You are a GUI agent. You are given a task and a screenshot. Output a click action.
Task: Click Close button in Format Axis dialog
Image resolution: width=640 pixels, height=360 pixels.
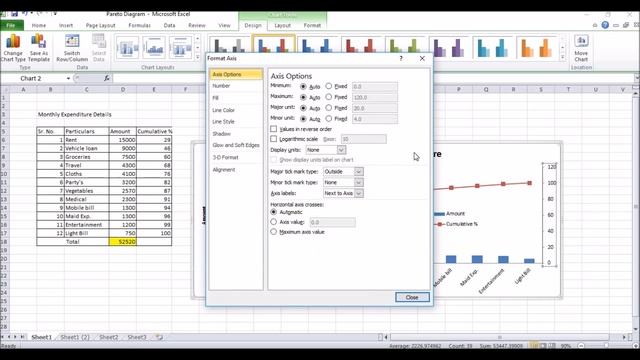[x=412, y=297]
